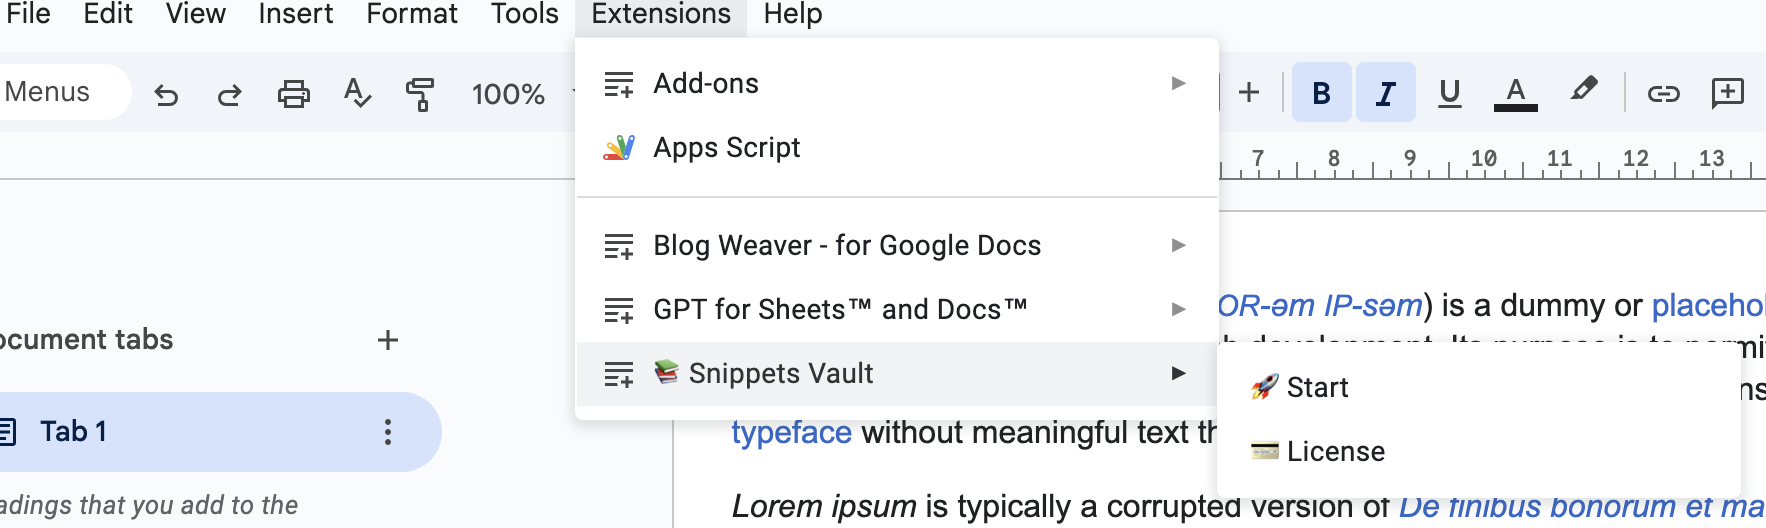Add a comment using toolbar icon
This screenshot has height=528, width=1766.
tap(1727, 93)
